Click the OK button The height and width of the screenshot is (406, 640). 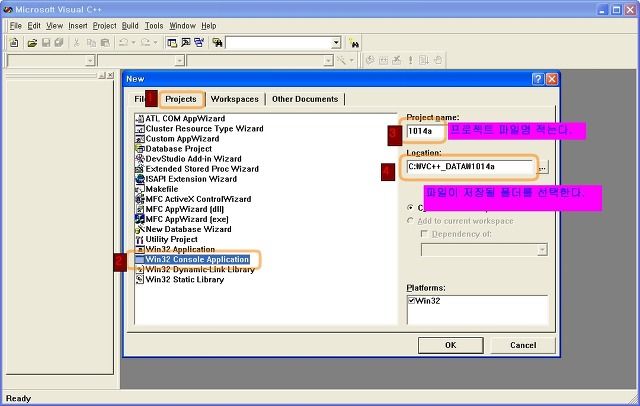click(x=451, y=345)
